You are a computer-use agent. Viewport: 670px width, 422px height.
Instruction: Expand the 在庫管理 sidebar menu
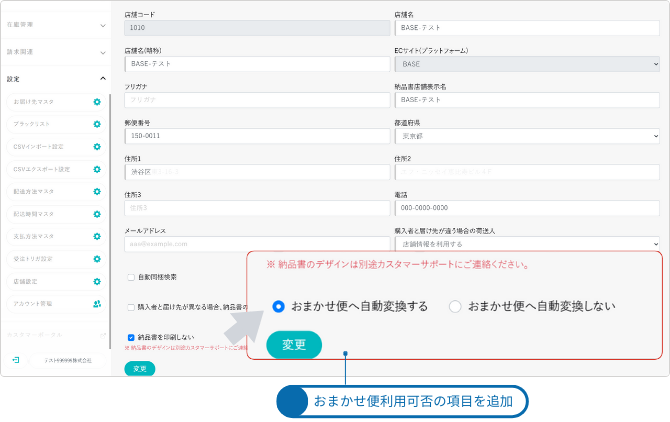click(x=102, y=25)
